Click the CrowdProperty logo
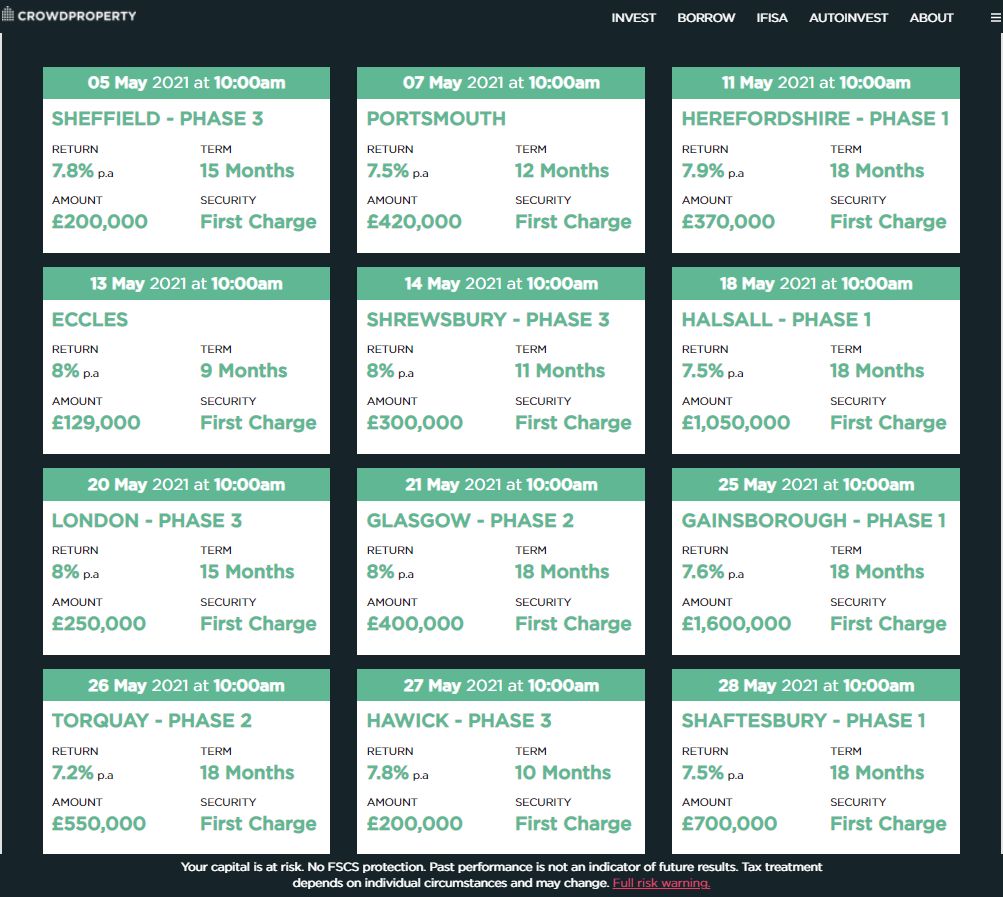This screenshot has width=1003, height=897. pos(69,15)
